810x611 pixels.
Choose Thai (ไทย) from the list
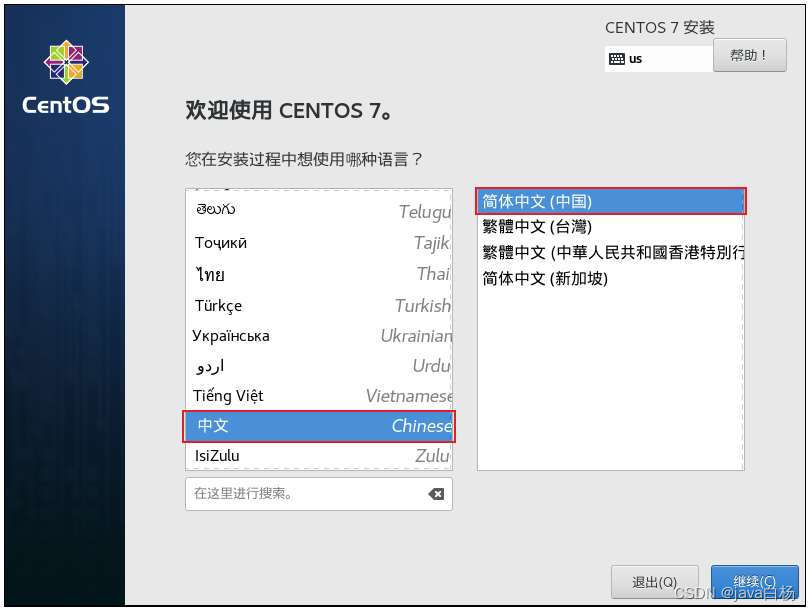(x=319, y=274)
